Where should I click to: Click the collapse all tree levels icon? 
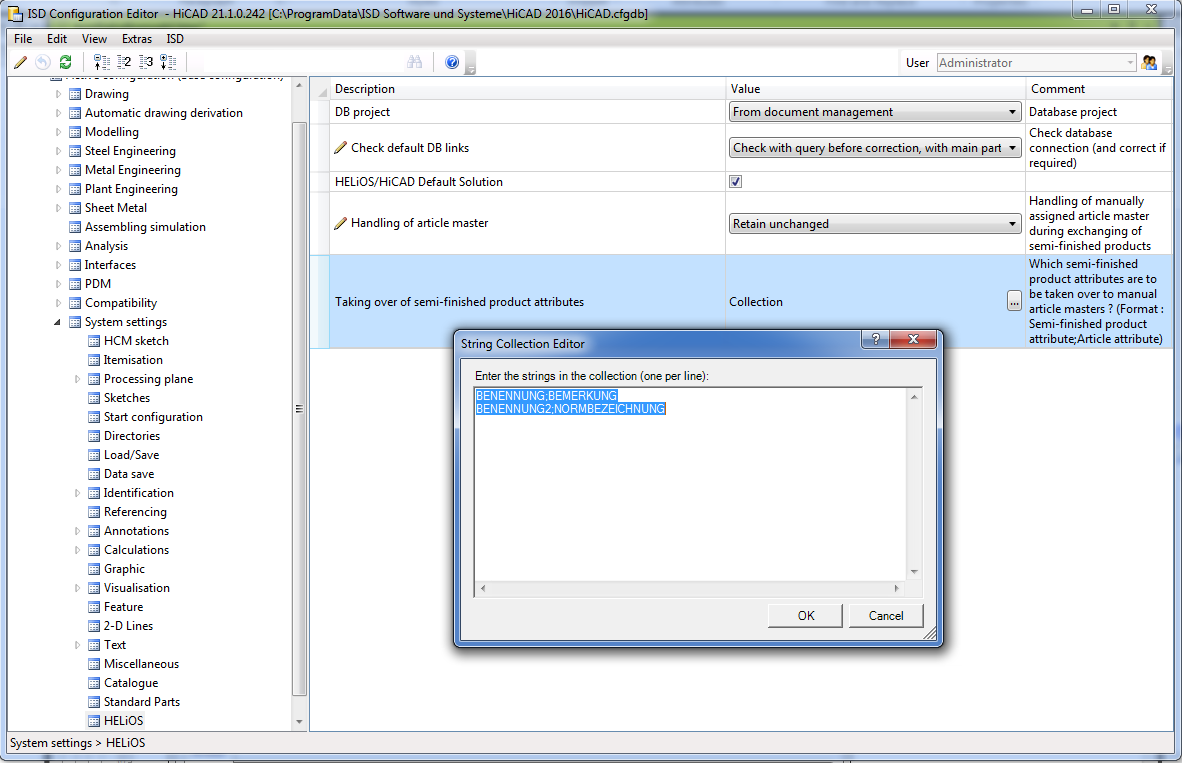coord(101,63)
